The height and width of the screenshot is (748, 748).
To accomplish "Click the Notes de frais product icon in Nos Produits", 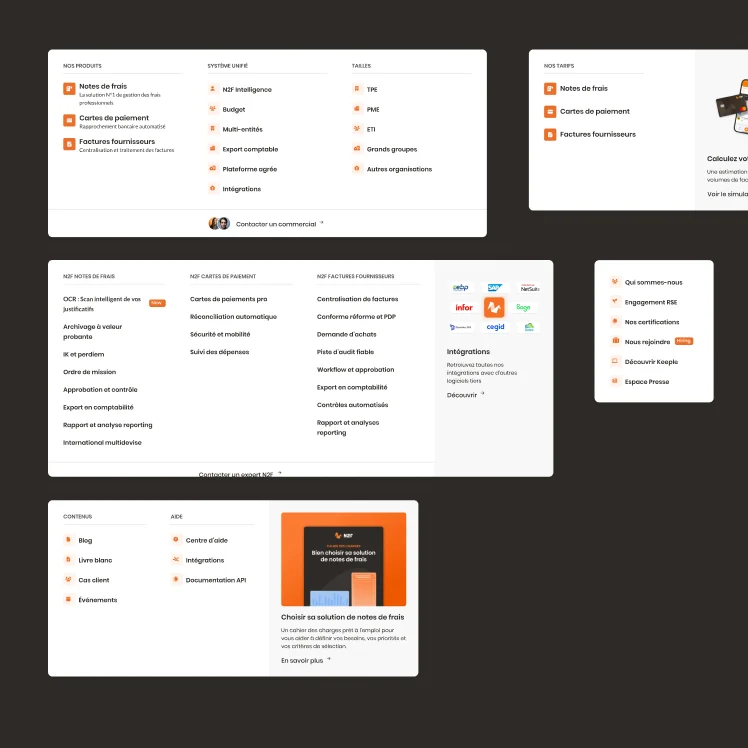I will pyautogui.click(x=69, y=89).
